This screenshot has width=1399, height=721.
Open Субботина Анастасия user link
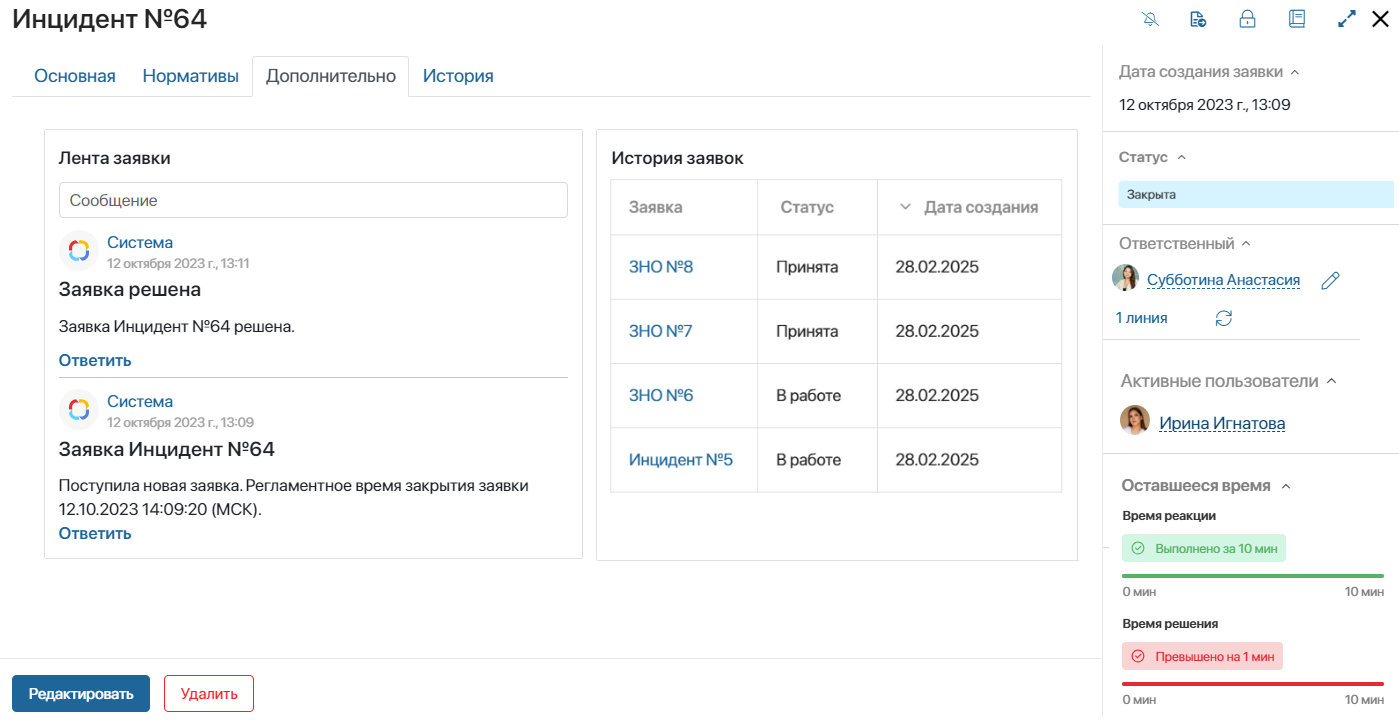click(x=1223, y=280)
